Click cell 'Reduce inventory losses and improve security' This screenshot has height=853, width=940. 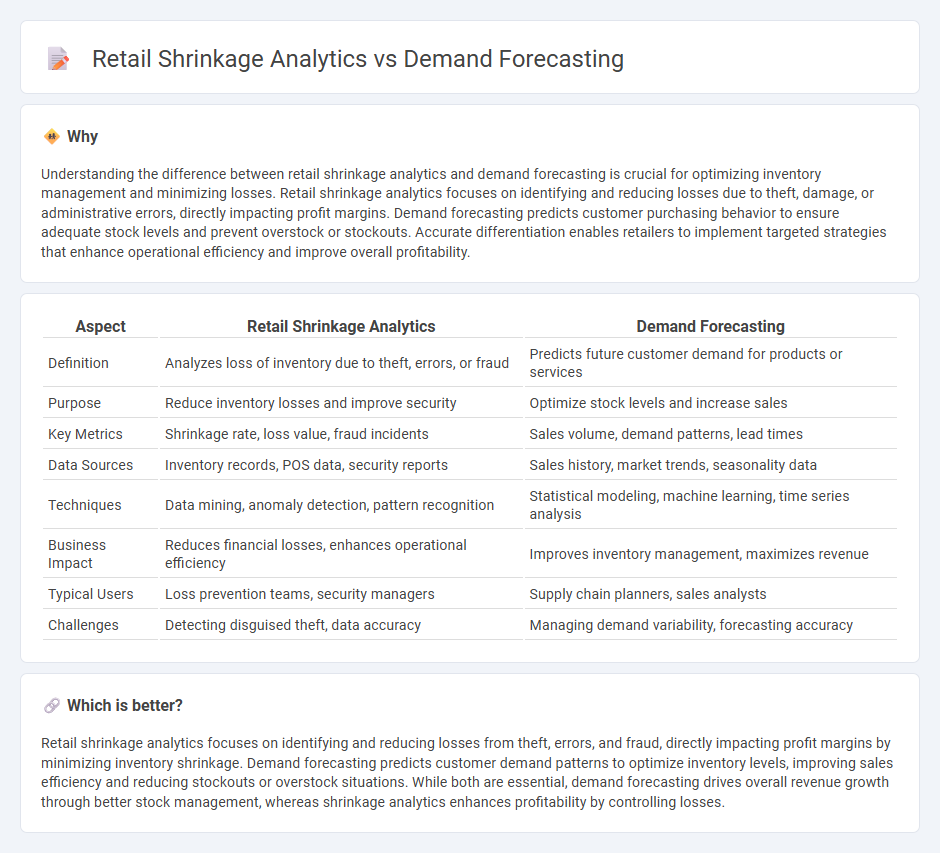point(341,403)
